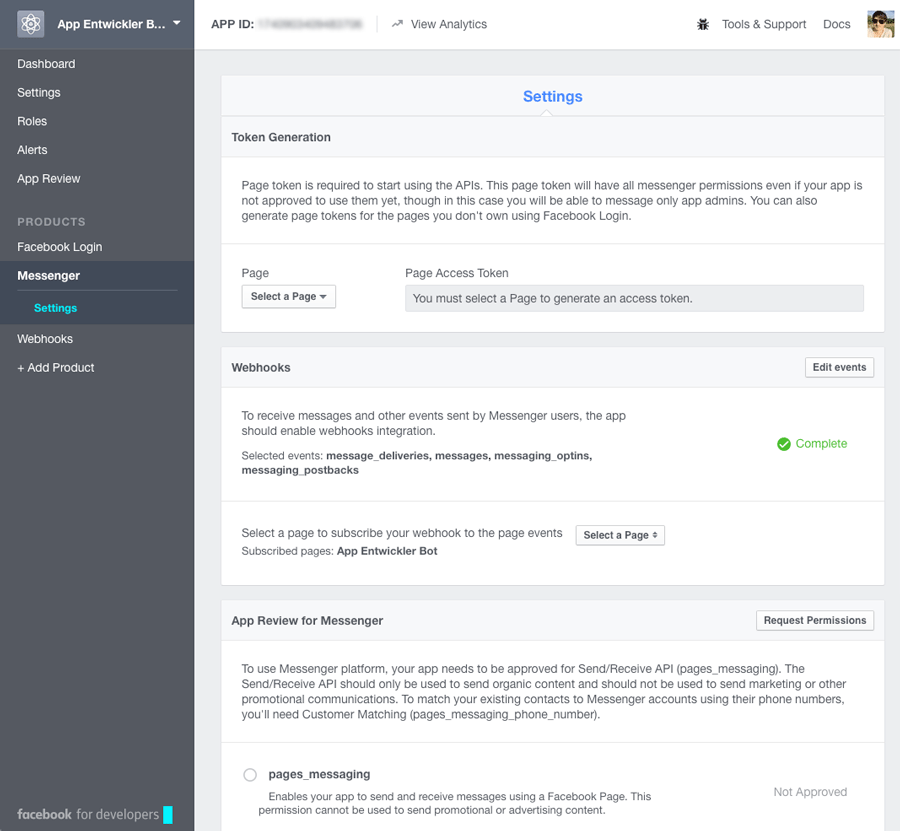
Task: Open the Docs menu
Action: [x=836, y=24]
